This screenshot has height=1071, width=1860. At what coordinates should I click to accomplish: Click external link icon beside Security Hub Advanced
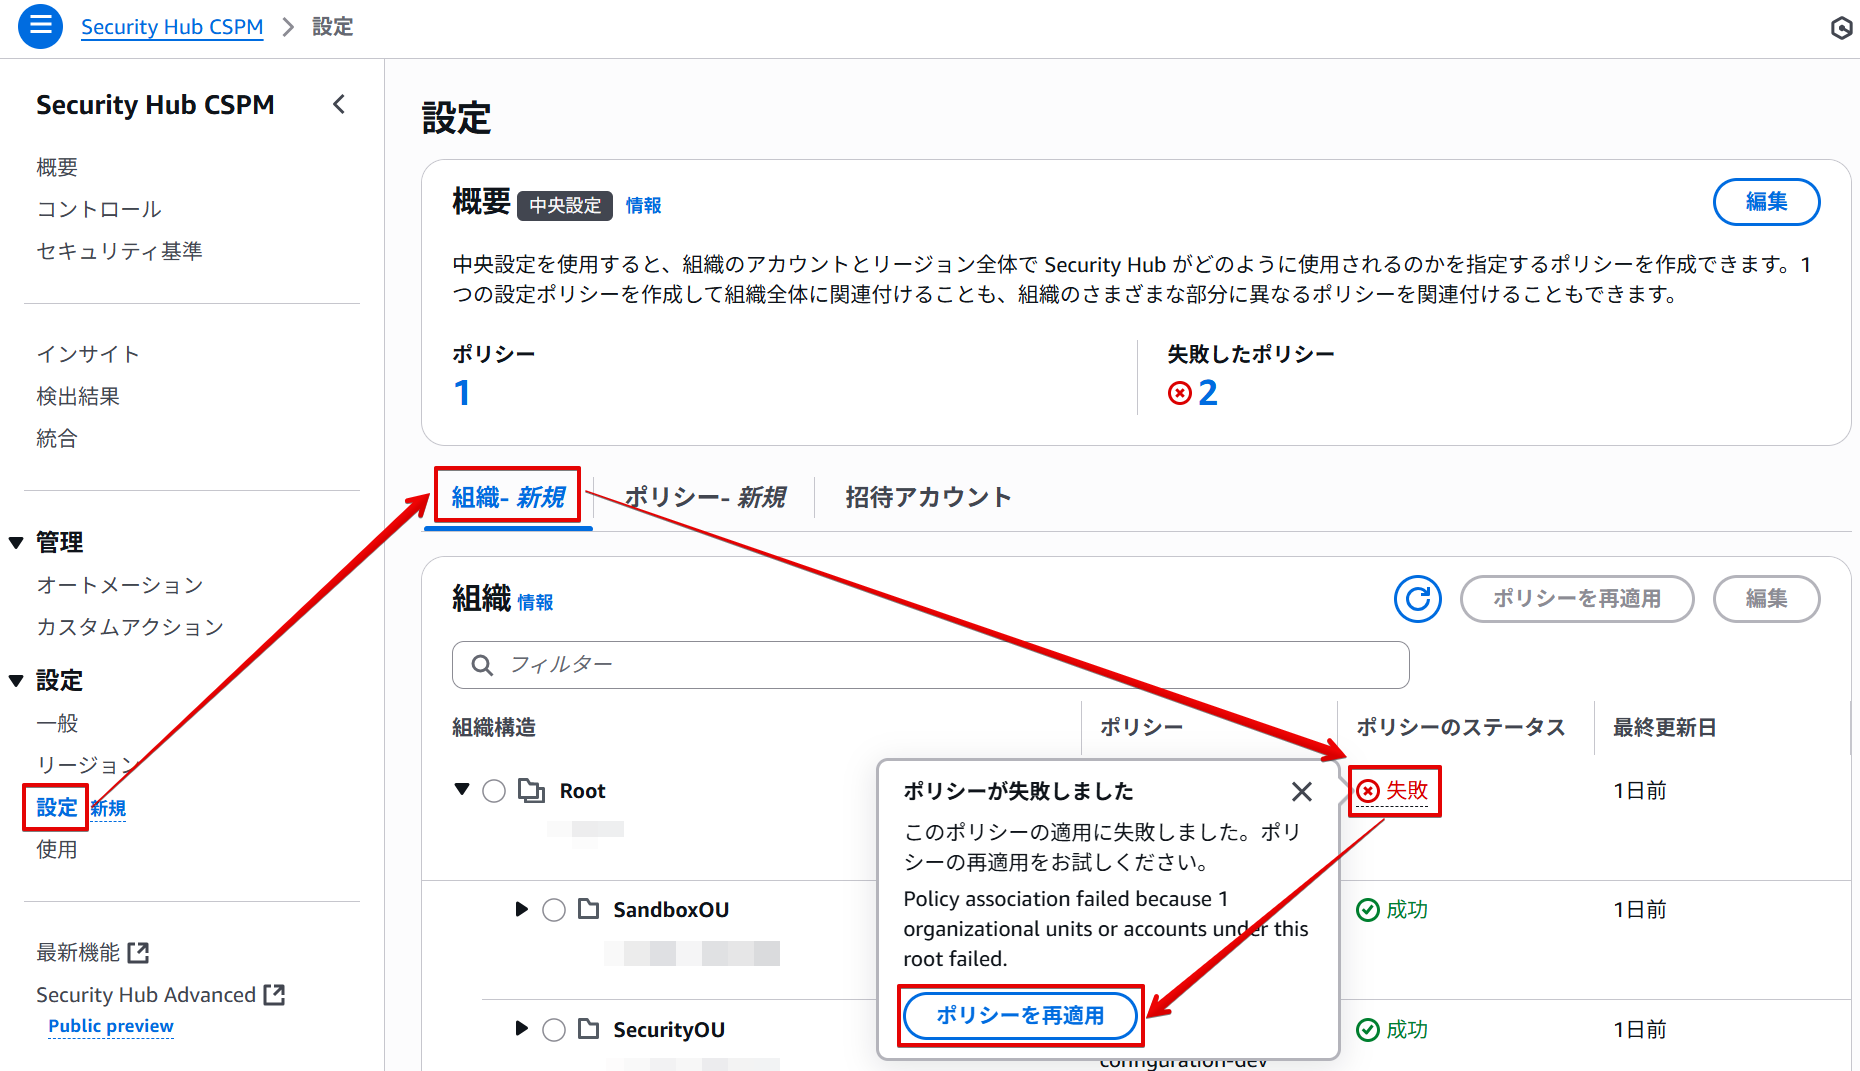pos(274,995)
